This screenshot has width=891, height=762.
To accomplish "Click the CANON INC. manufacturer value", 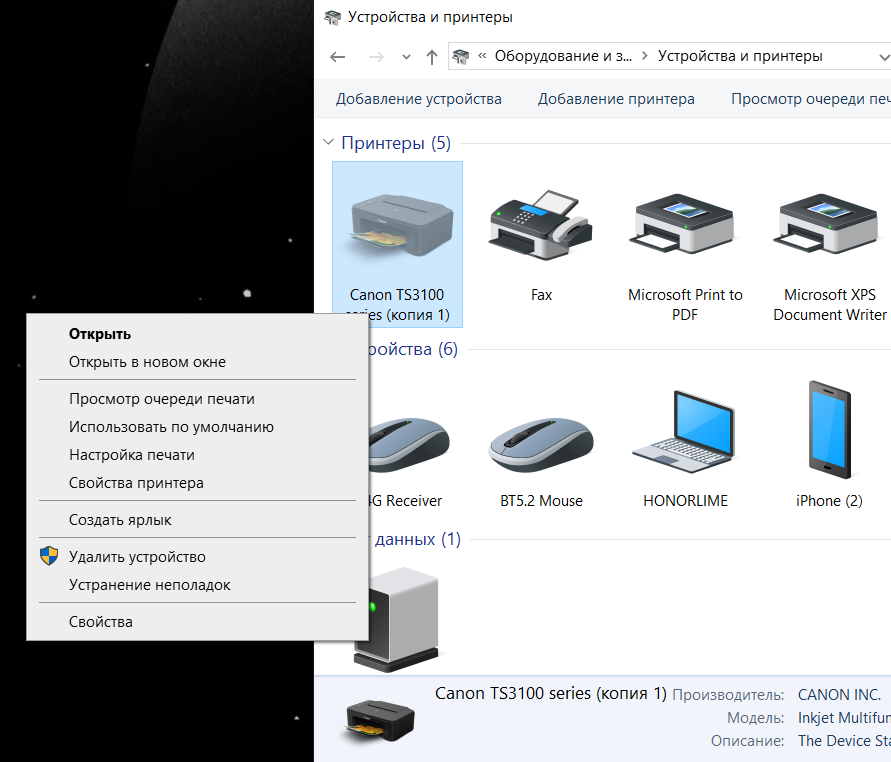I will pyautogui.click(x=839, y=694).
